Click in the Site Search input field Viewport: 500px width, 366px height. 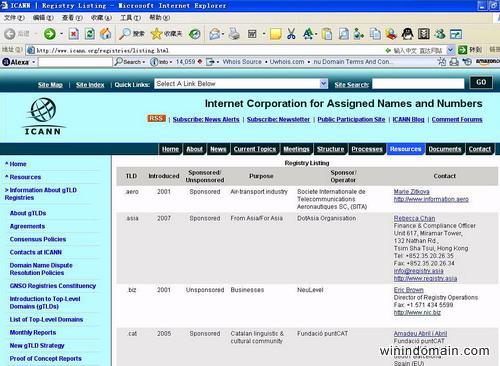(x=418, y=84)
